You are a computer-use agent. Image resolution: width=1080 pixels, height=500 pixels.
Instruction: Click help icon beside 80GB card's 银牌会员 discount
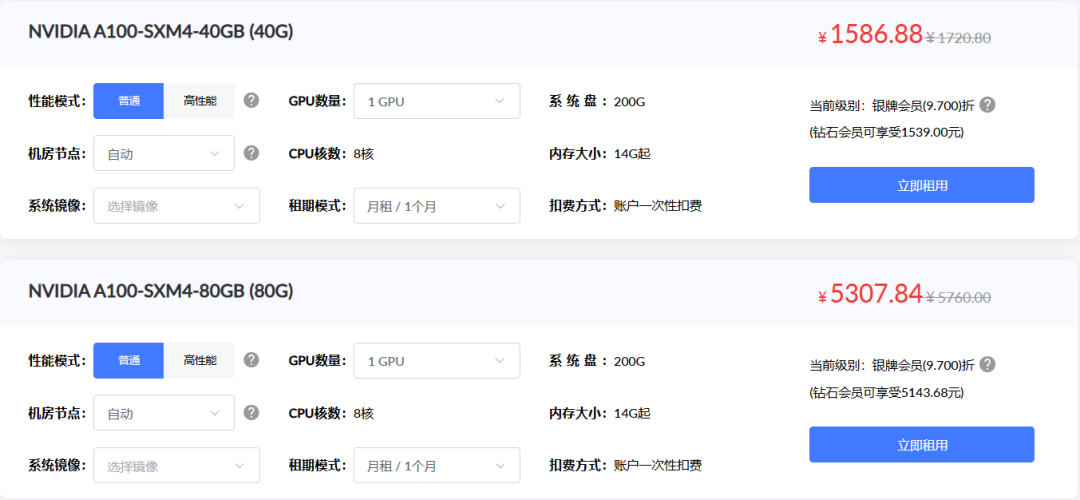[x=988, y=364]
